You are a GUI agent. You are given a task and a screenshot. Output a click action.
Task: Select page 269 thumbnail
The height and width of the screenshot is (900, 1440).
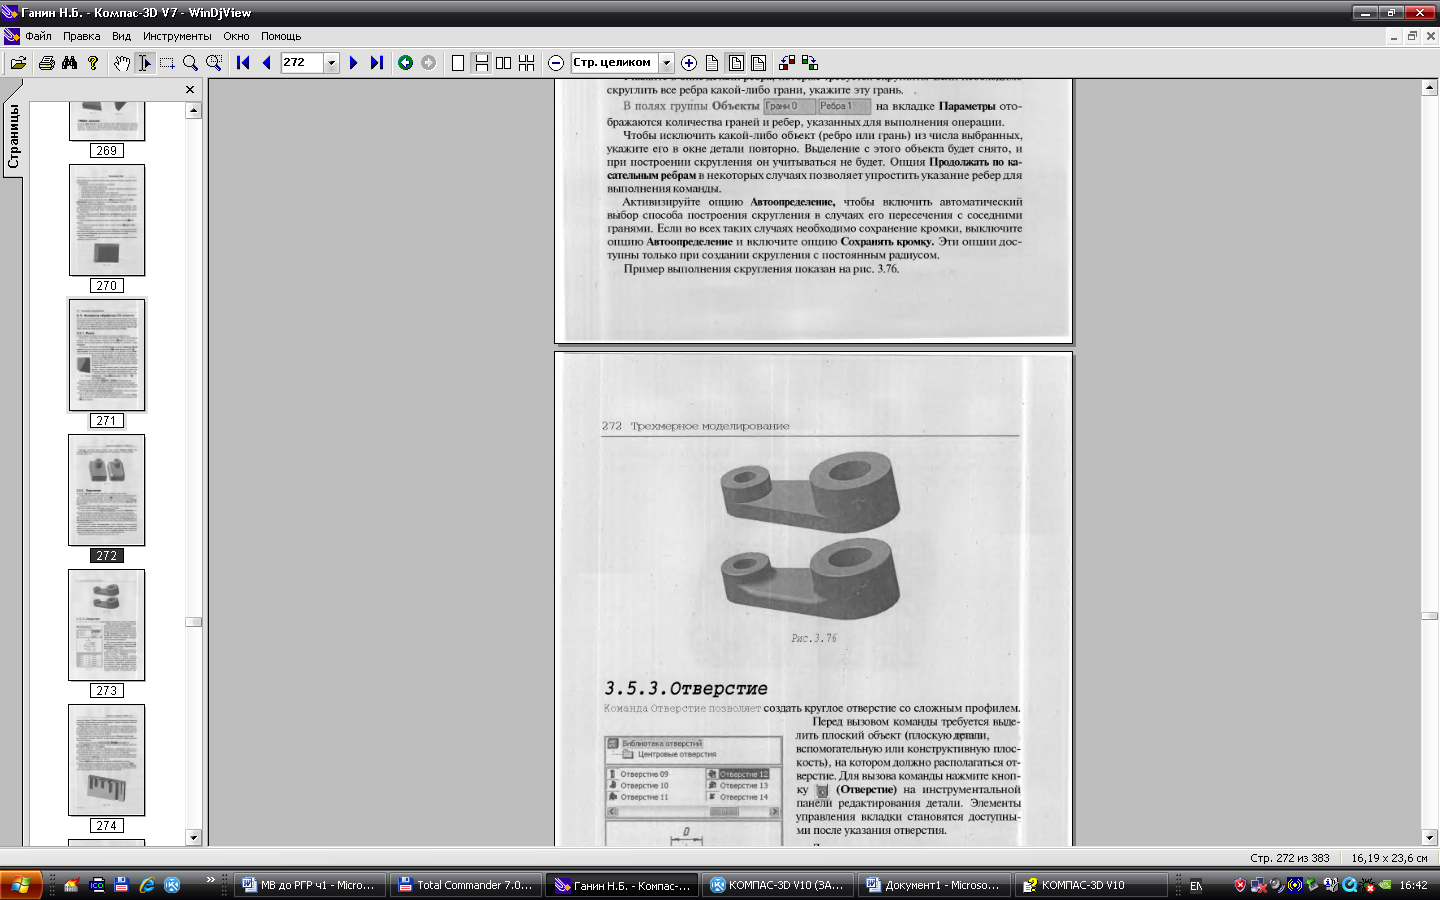tap(107, 120)
